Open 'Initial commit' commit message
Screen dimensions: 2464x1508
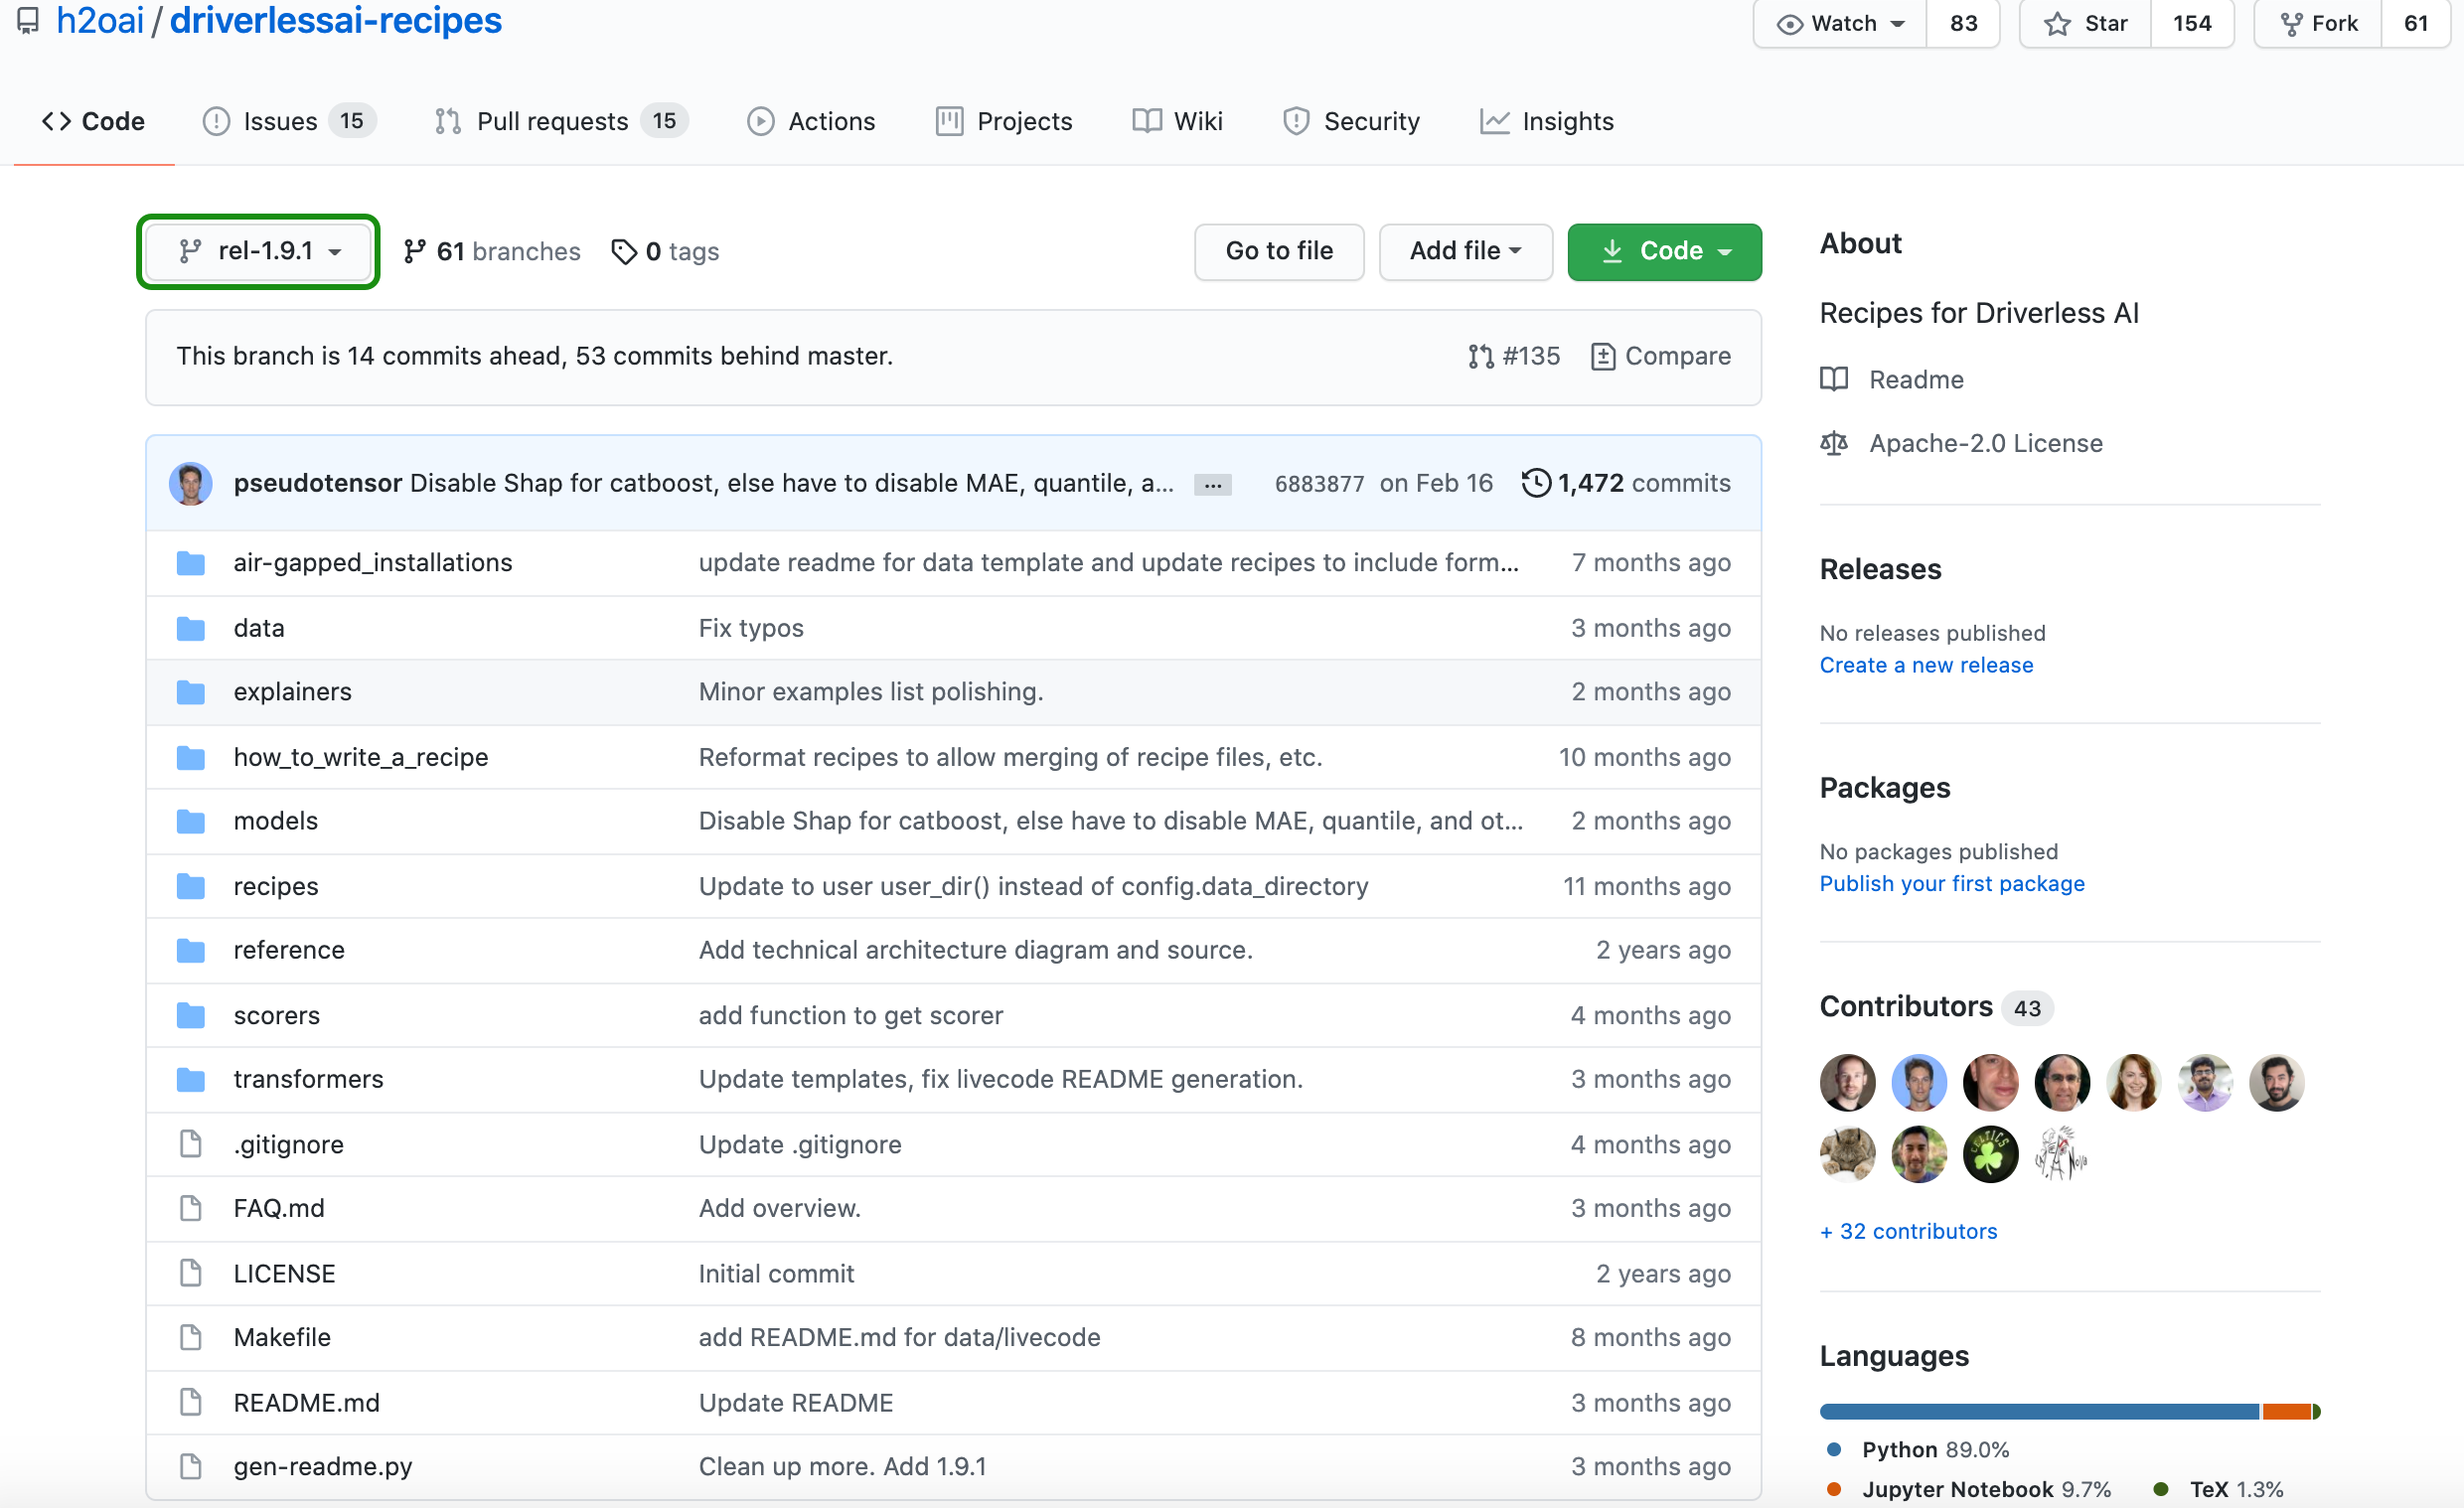coord(776,1273)
